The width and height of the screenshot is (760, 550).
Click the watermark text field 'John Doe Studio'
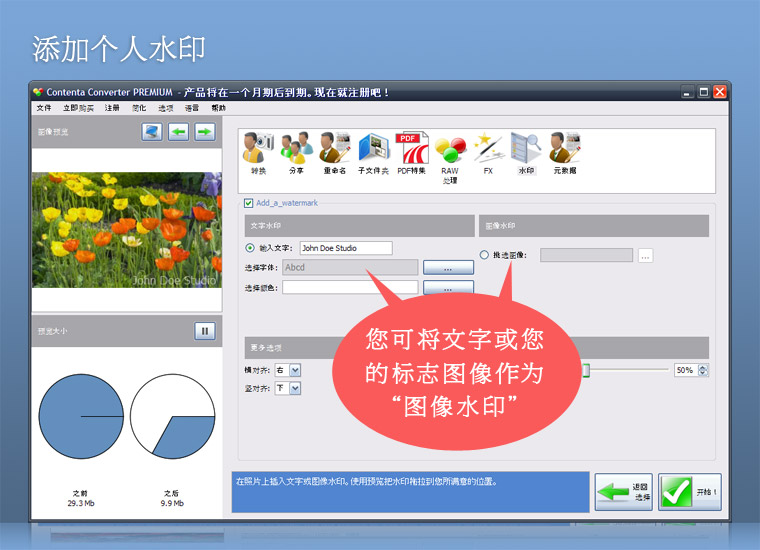(x=345, y=248)
